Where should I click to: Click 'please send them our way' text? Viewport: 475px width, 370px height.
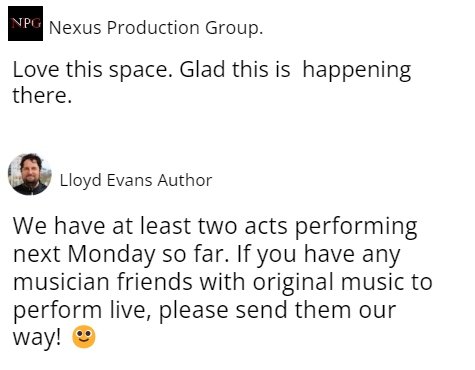tap(204, 324)
